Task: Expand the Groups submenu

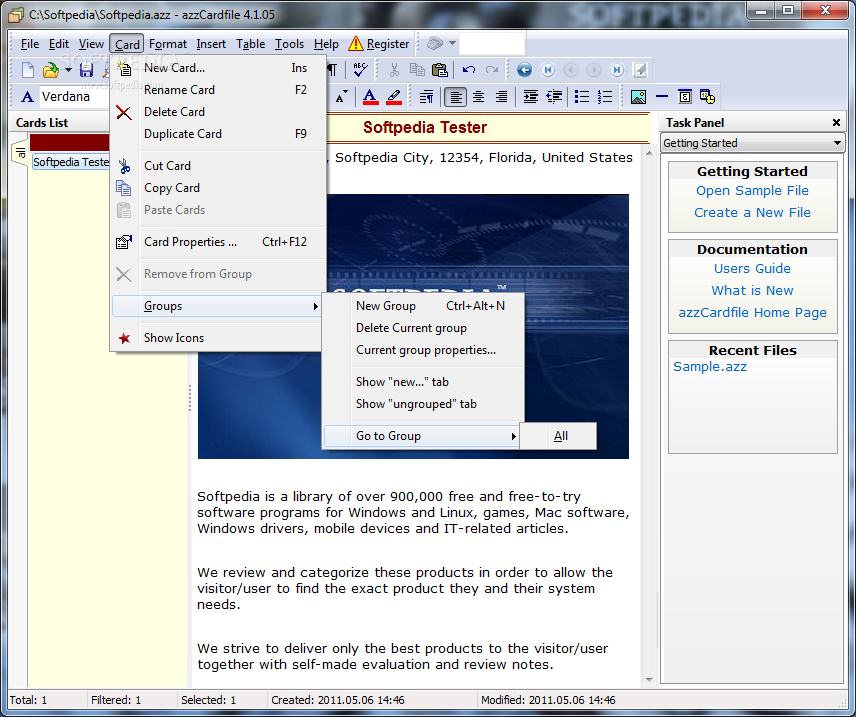Action: point(217,306)
